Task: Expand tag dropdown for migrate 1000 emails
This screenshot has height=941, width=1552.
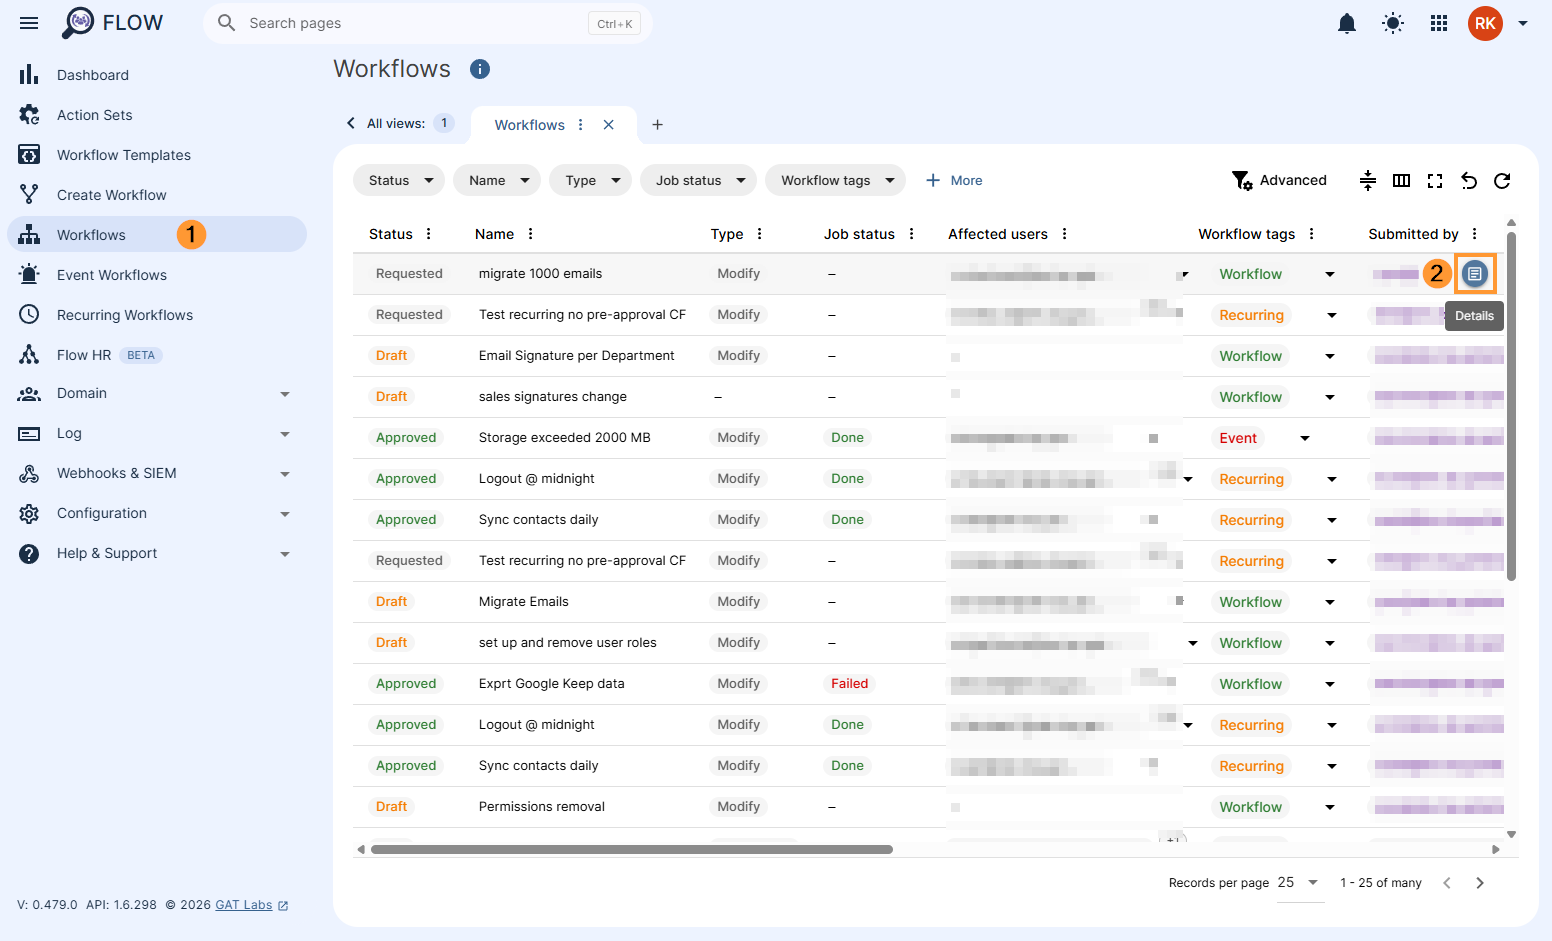Action: pos(1329,274)
